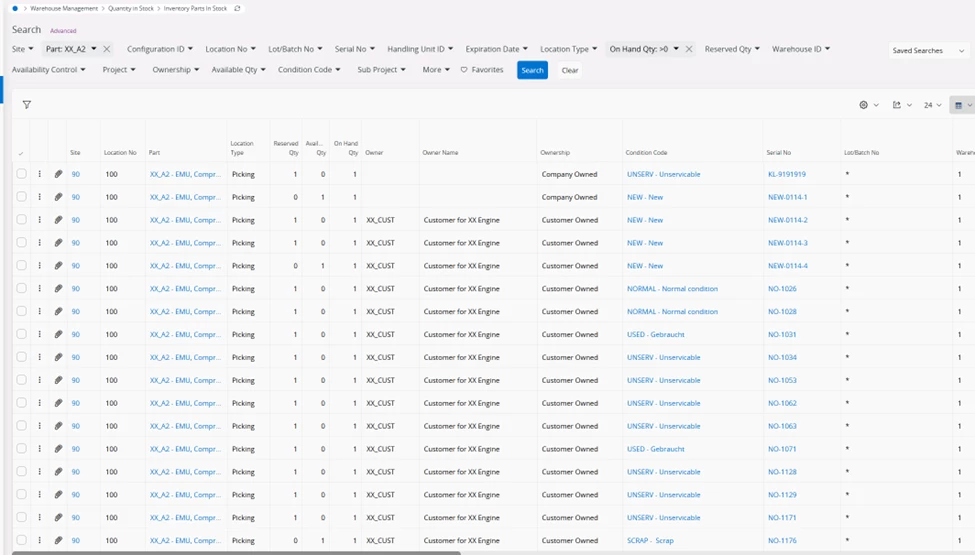The image size is (975, 555).
Task: Switch the table view layout icon
Action: click(963, 106)
